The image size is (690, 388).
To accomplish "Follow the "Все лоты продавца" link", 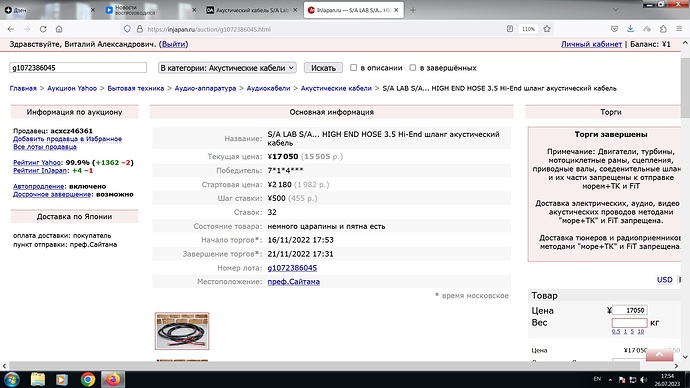I will 45,147.
